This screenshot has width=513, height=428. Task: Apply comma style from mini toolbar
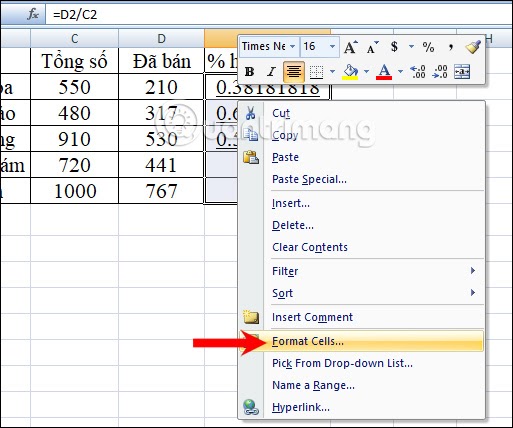coord(451,47)
